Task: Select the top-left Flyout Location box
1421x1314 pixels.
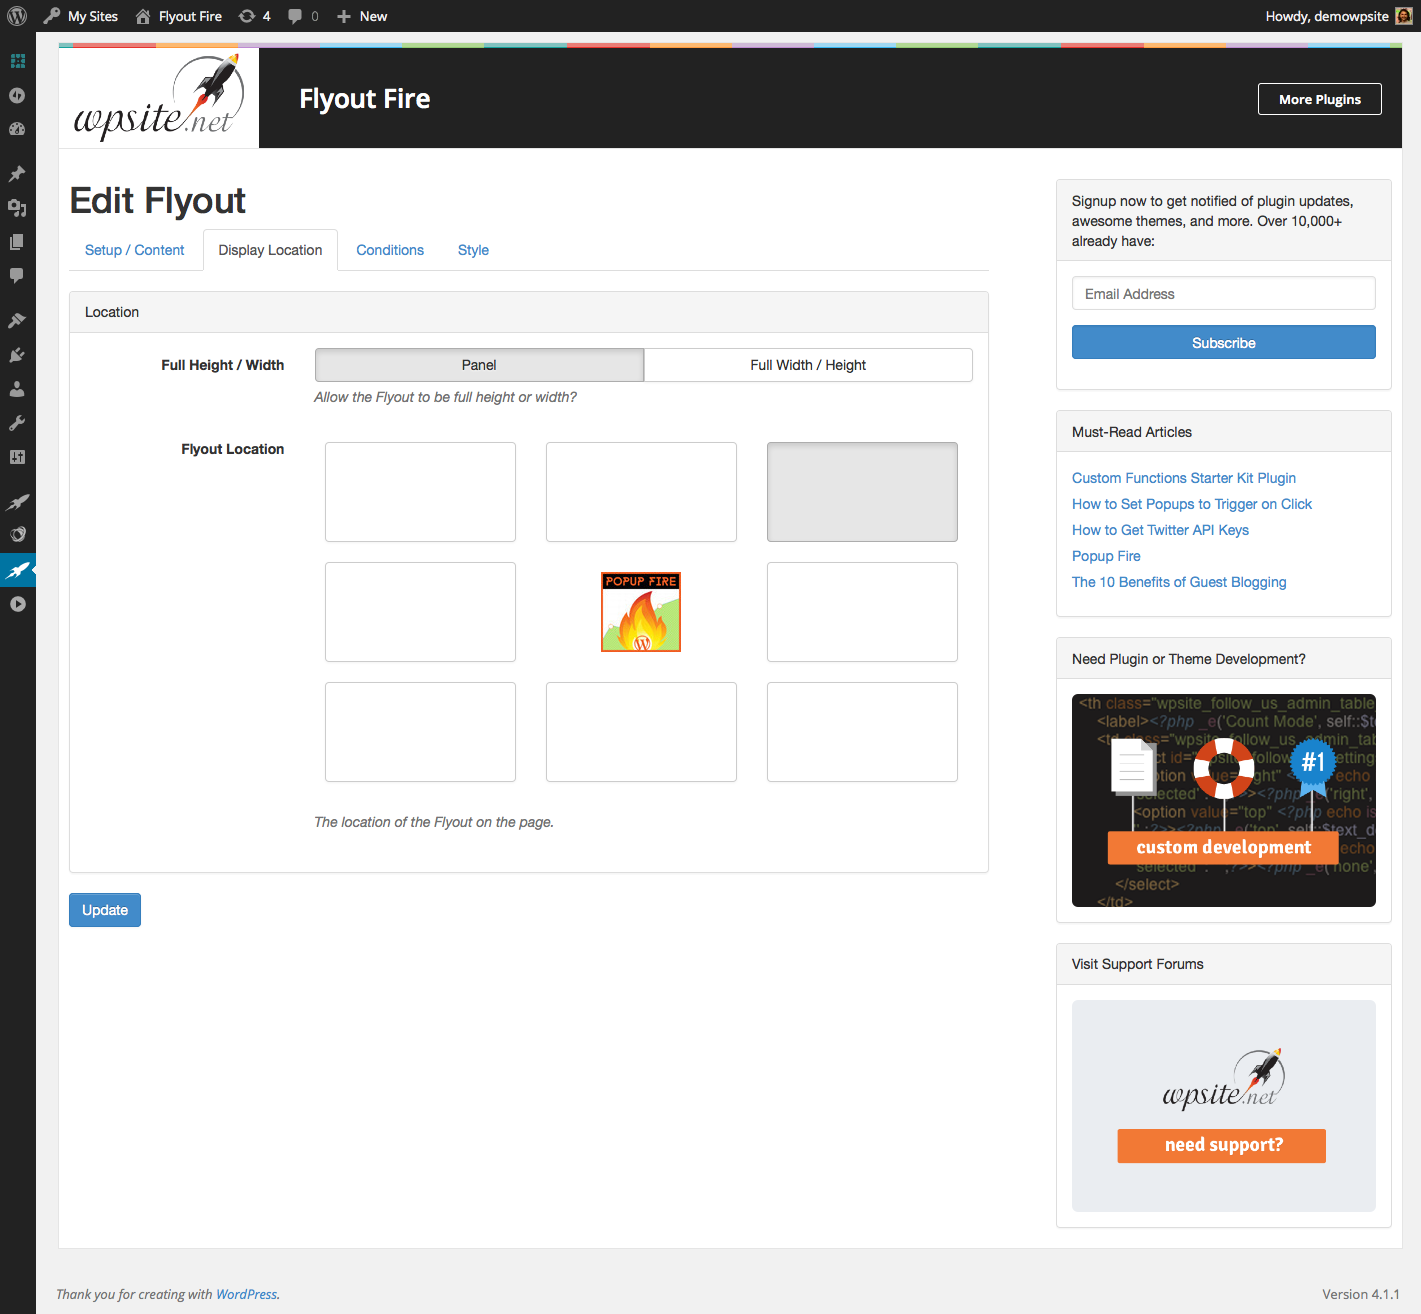Action: [x=420, y=492]
